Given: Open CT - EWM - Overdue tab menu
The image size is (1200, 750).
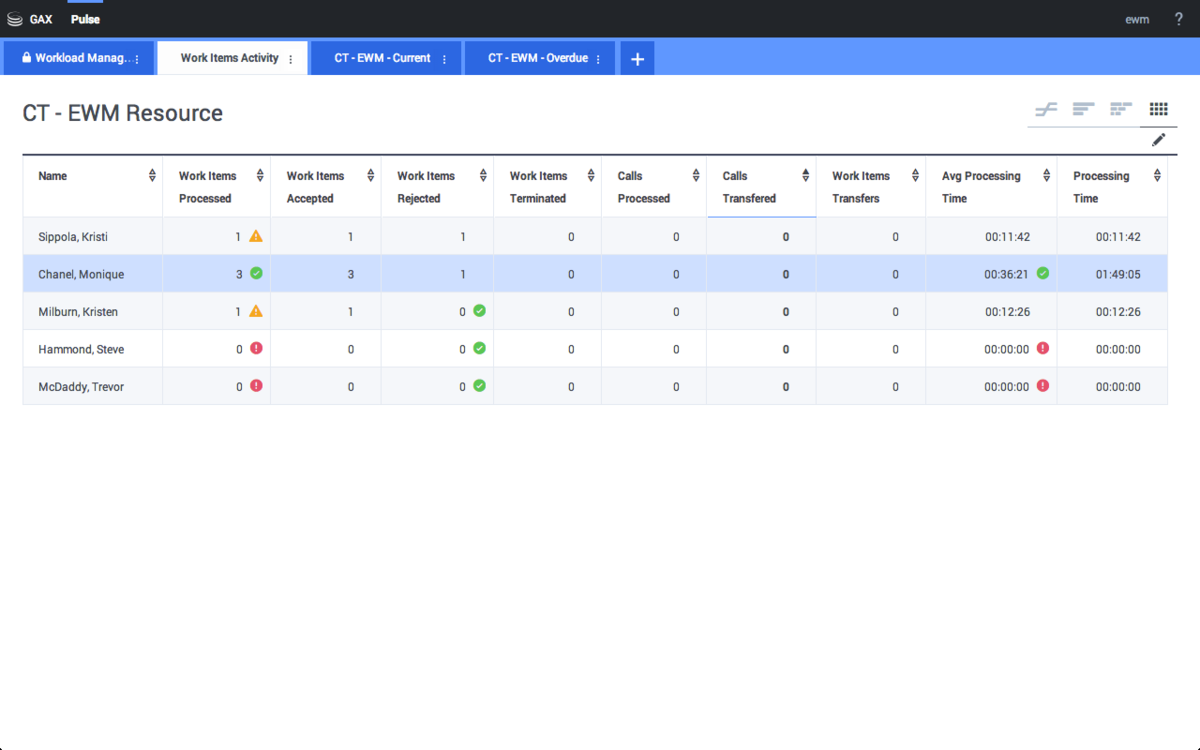Looking at the screenshot, I should click(x=598, y=60).
